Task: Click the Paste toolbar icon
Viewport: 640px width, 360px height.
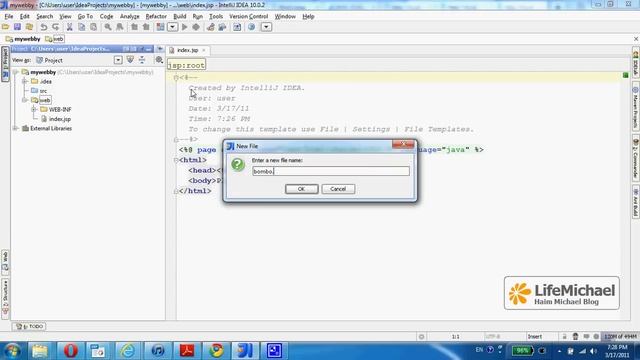Action: [93, 27]
